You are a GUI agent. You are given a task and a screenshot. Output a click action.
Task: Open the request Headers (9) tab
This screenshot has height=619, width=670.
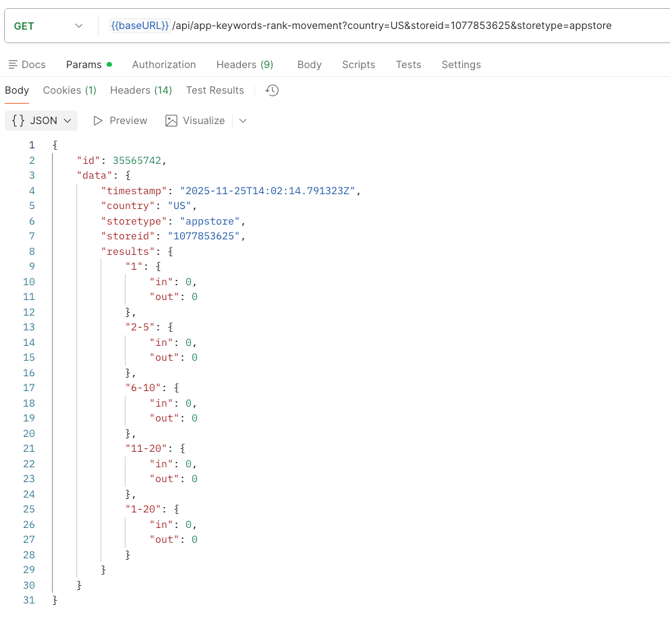(x=244, y=65)
